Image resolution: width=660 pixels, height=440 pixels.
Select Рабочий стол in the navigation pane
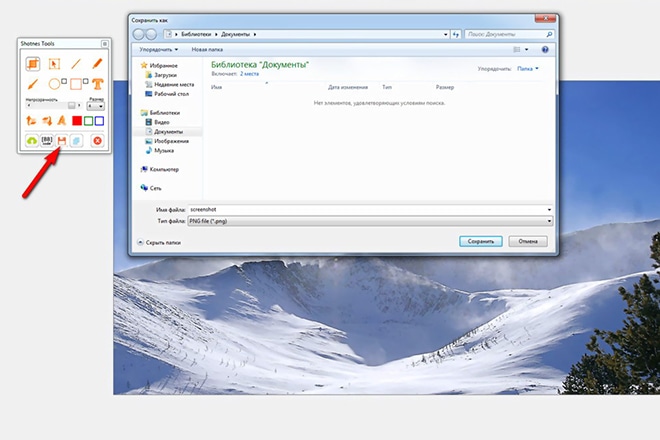click(169, 94)
